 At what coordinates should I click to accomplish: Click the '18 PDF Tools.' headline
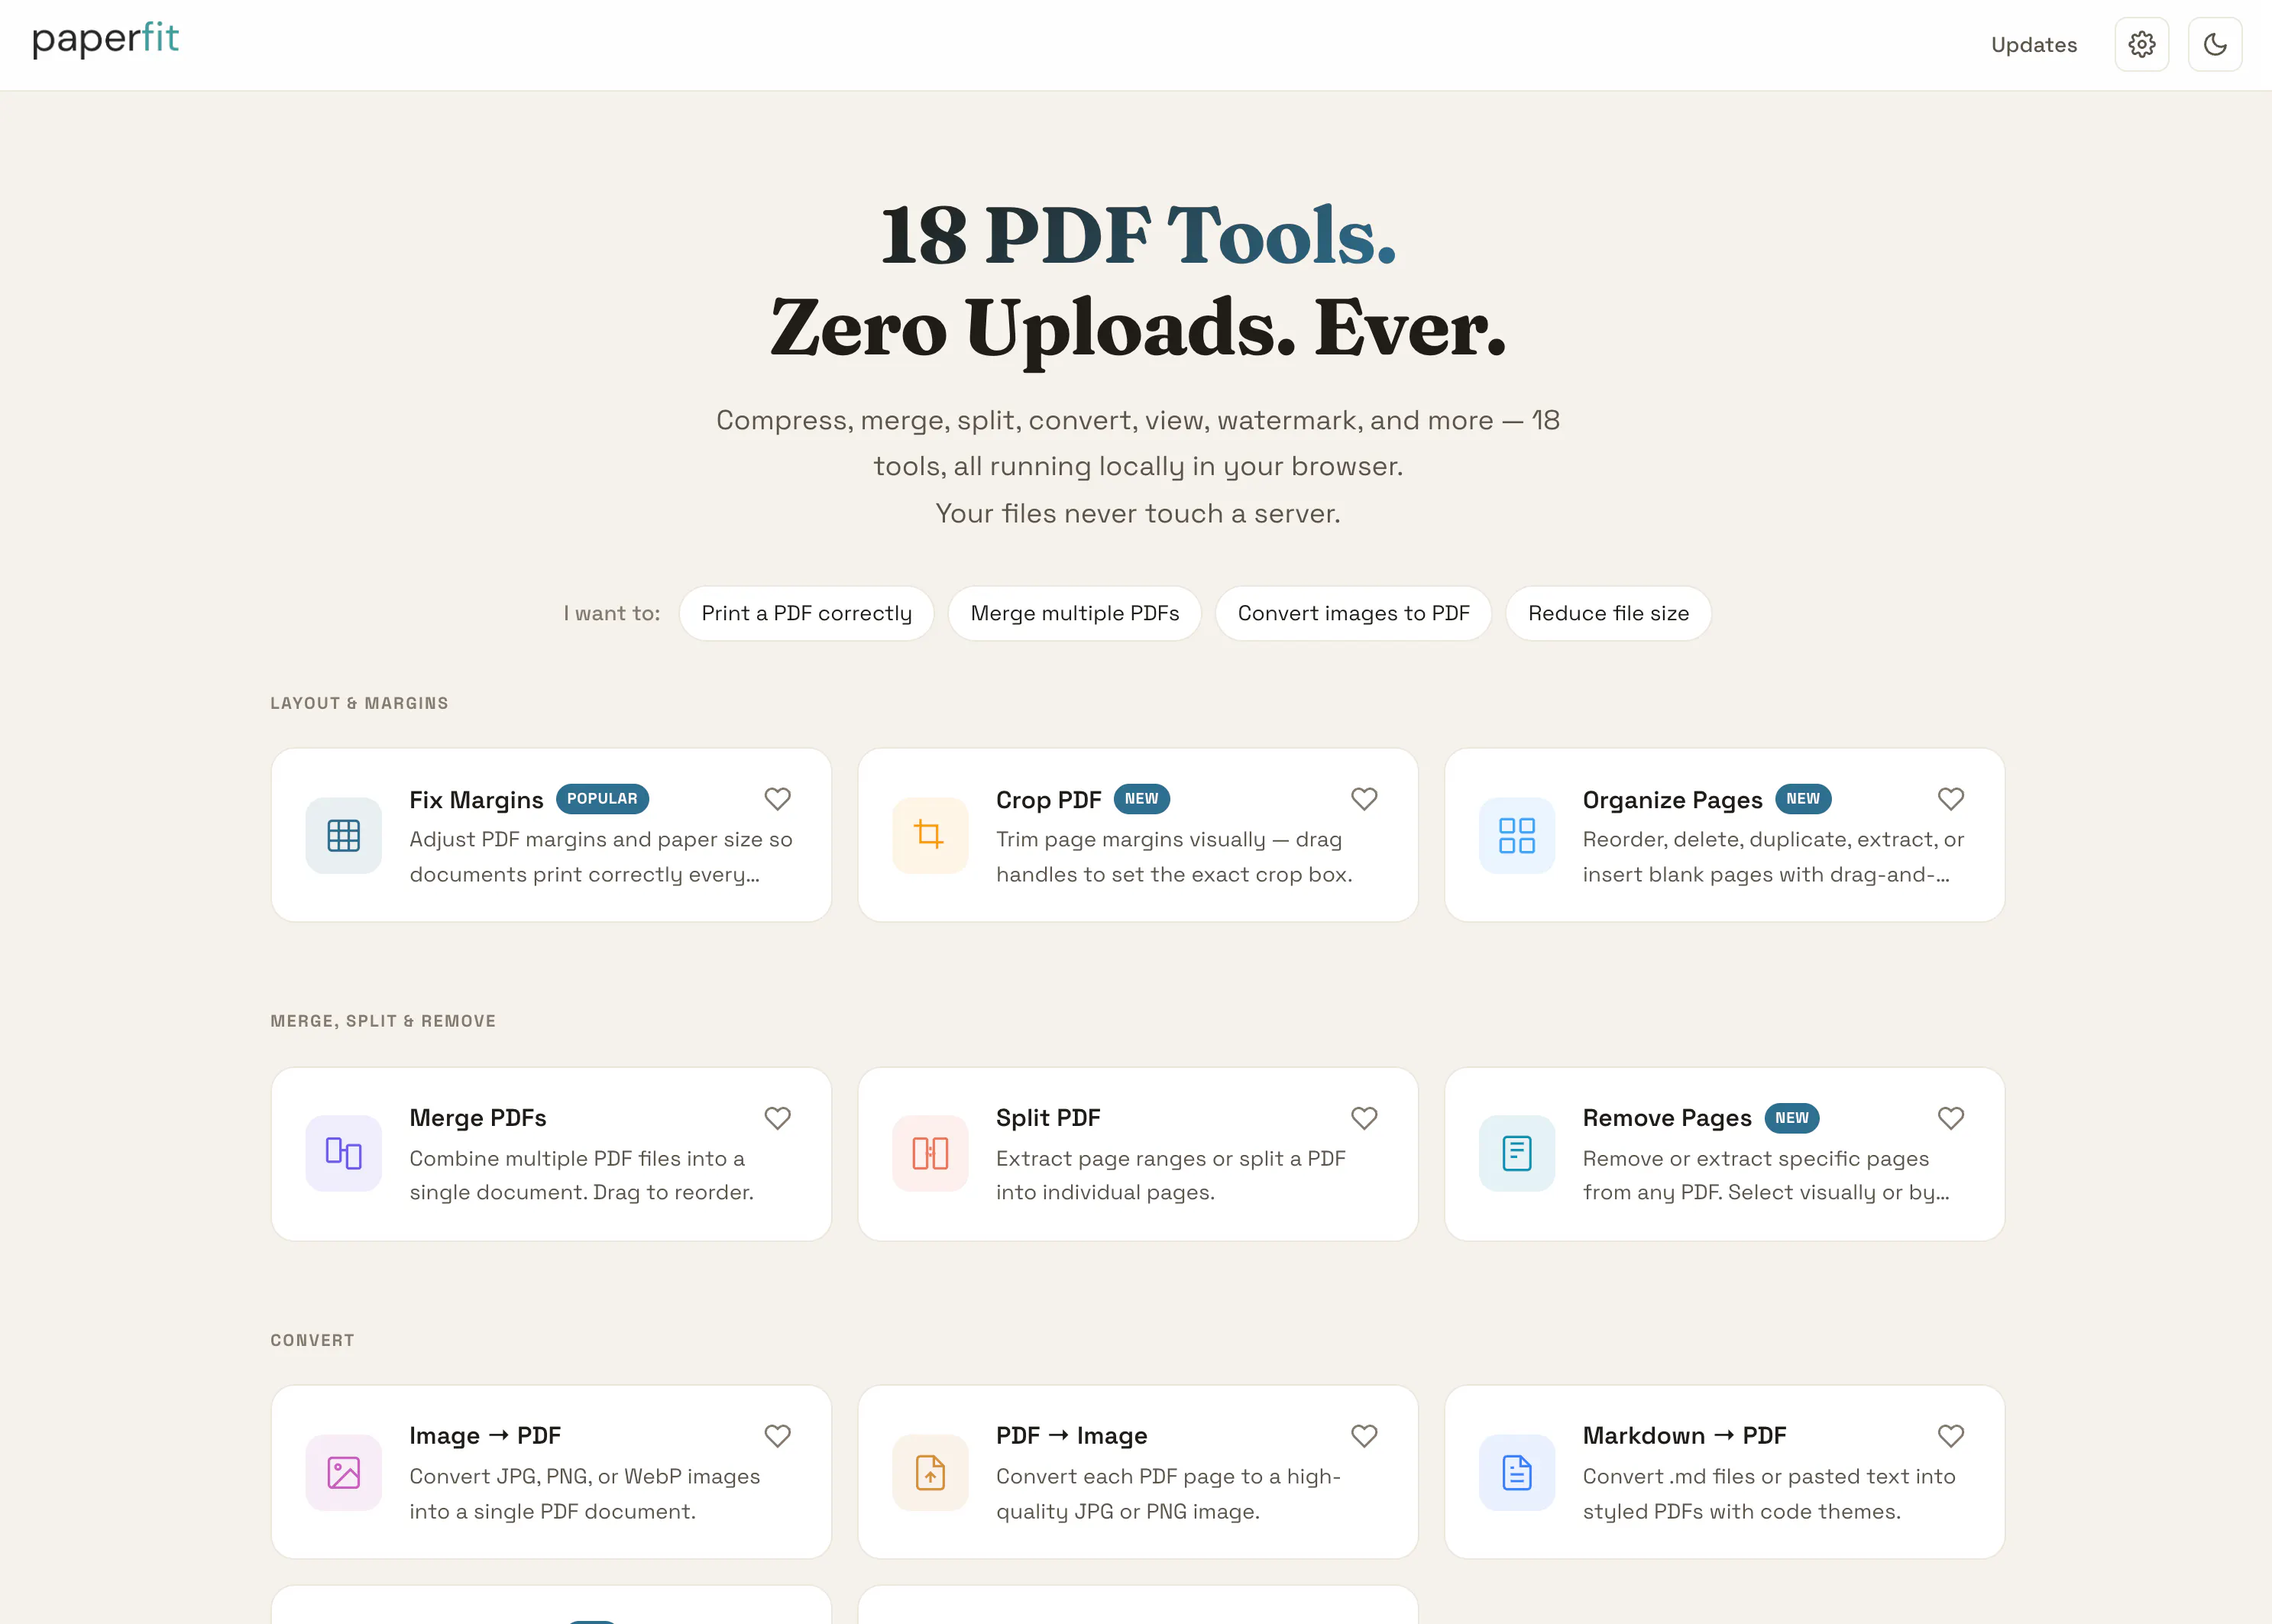click(x=1137, y=235)
